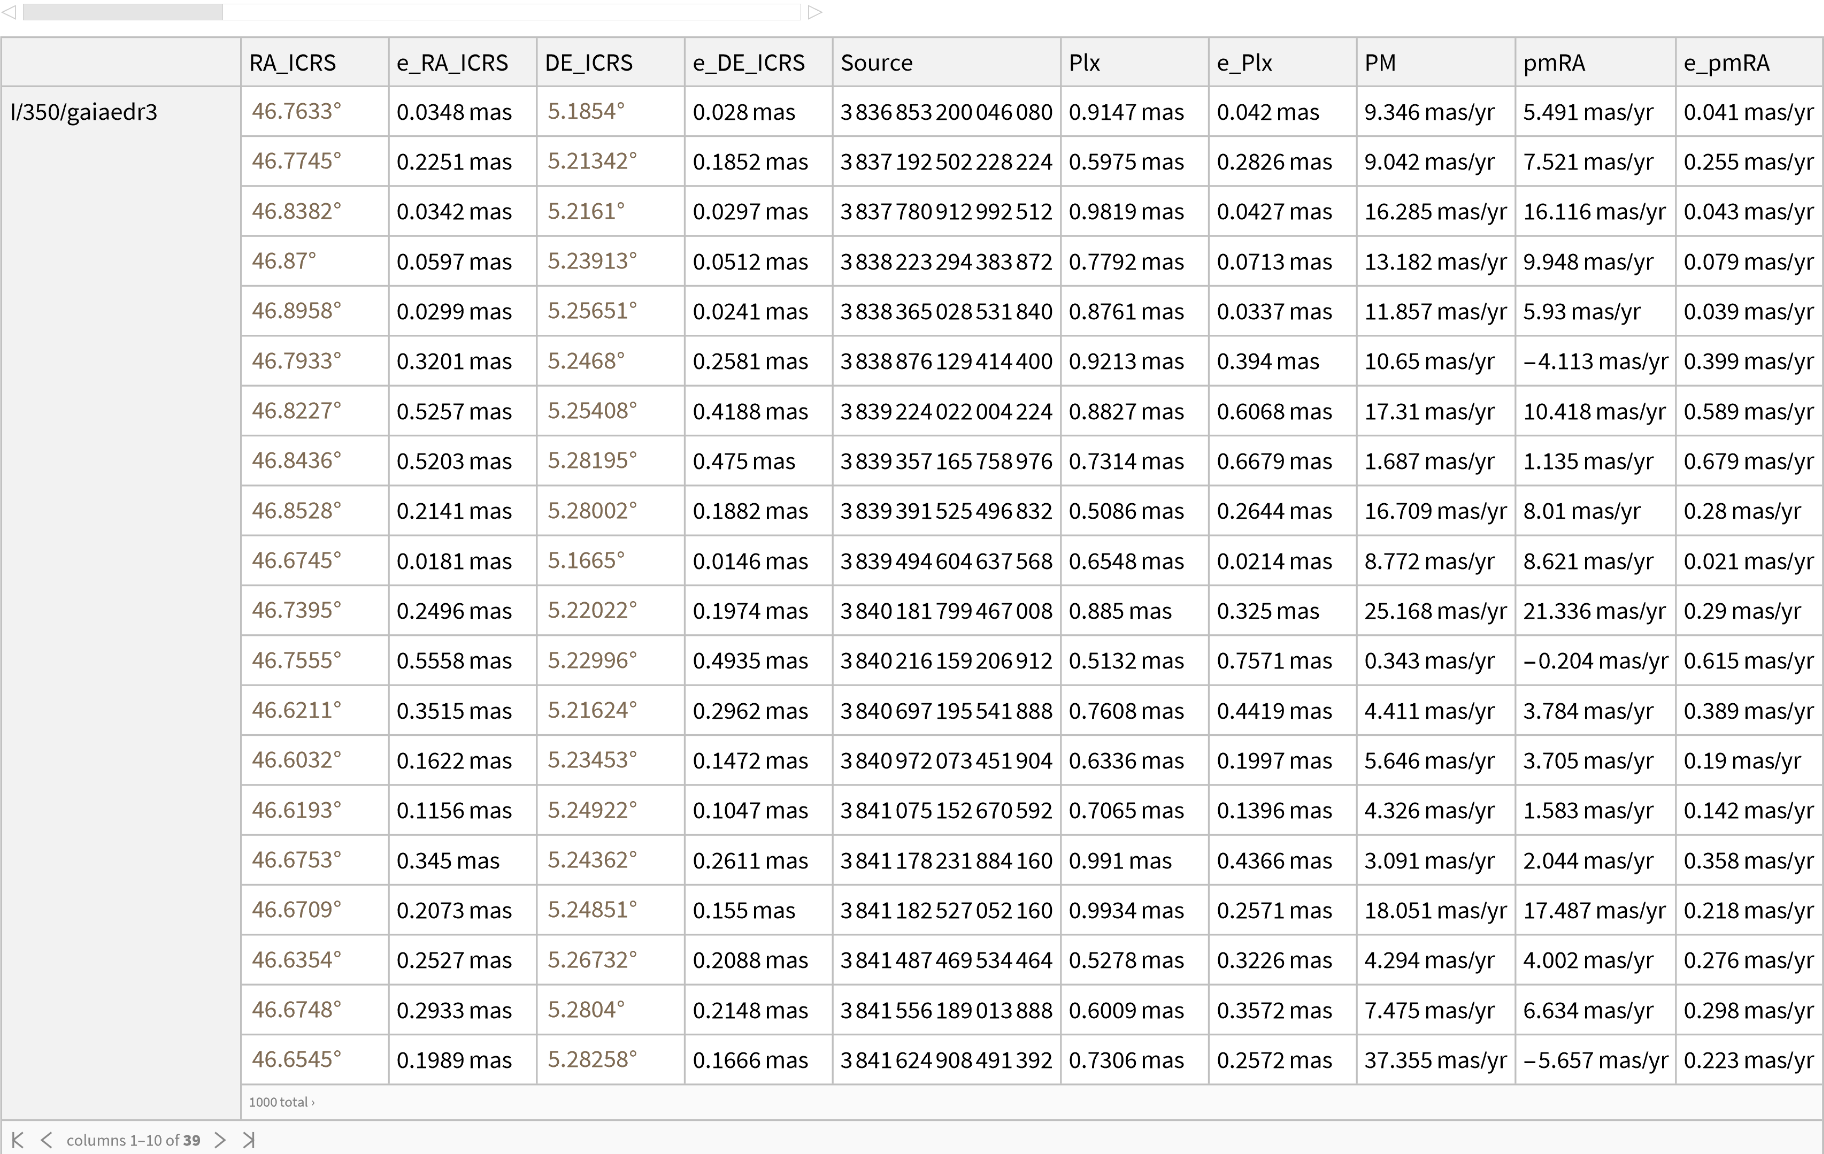This screenshot has height=1154, width=1824.
Task: Expand the 1000 total rows indicator
Action: (281, 1102)
